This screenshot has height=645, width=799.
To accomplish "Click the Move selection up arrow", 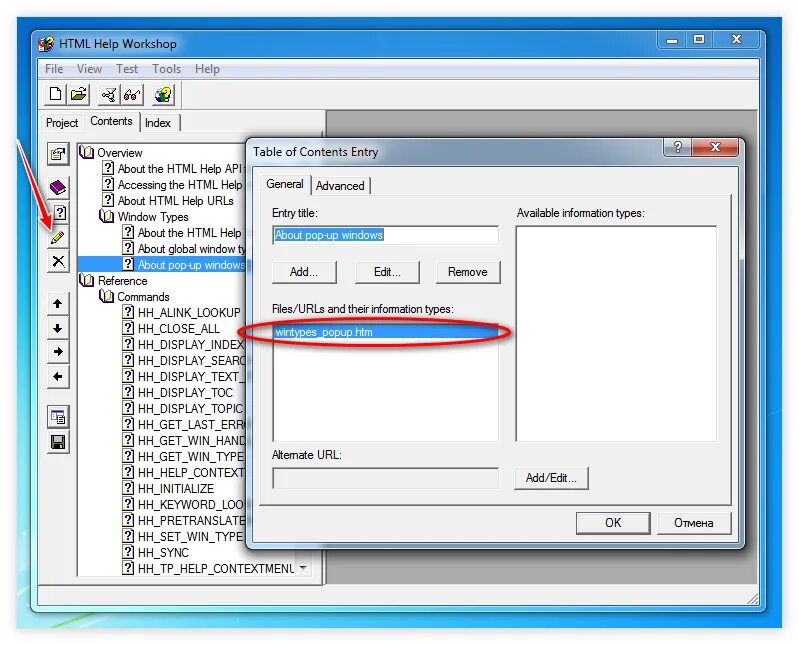I will [x=58, y=304].
